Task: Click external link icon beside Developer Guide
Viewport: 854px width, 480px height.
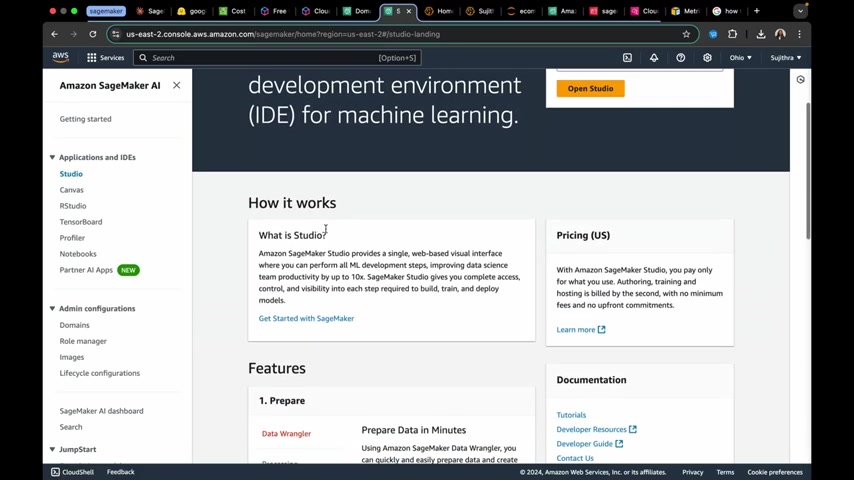Action: pos(619,443)
